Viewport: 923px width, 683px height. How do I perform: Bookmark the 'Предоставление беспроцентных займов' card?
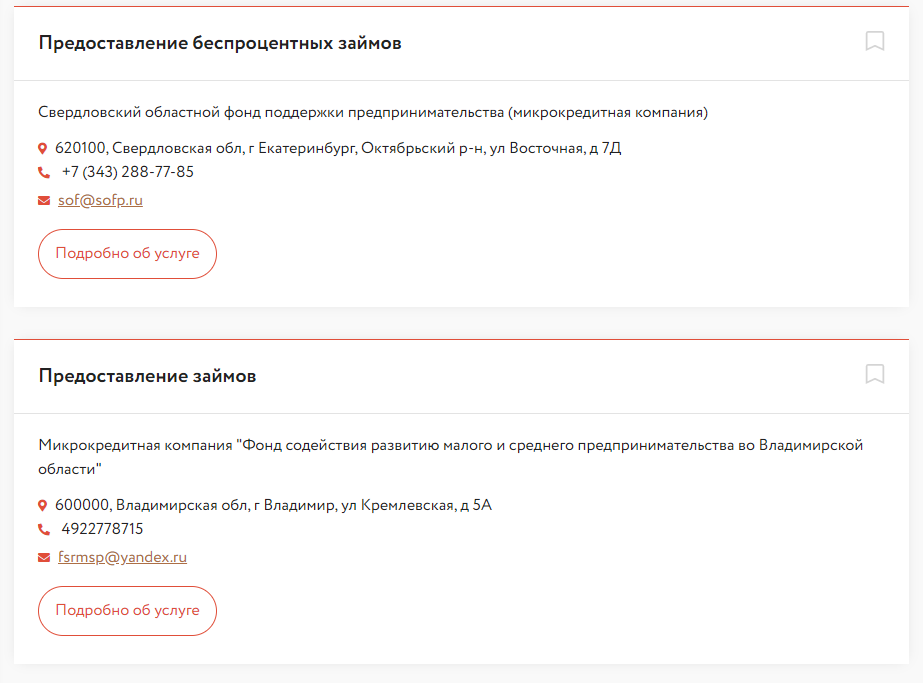point(875,41)
